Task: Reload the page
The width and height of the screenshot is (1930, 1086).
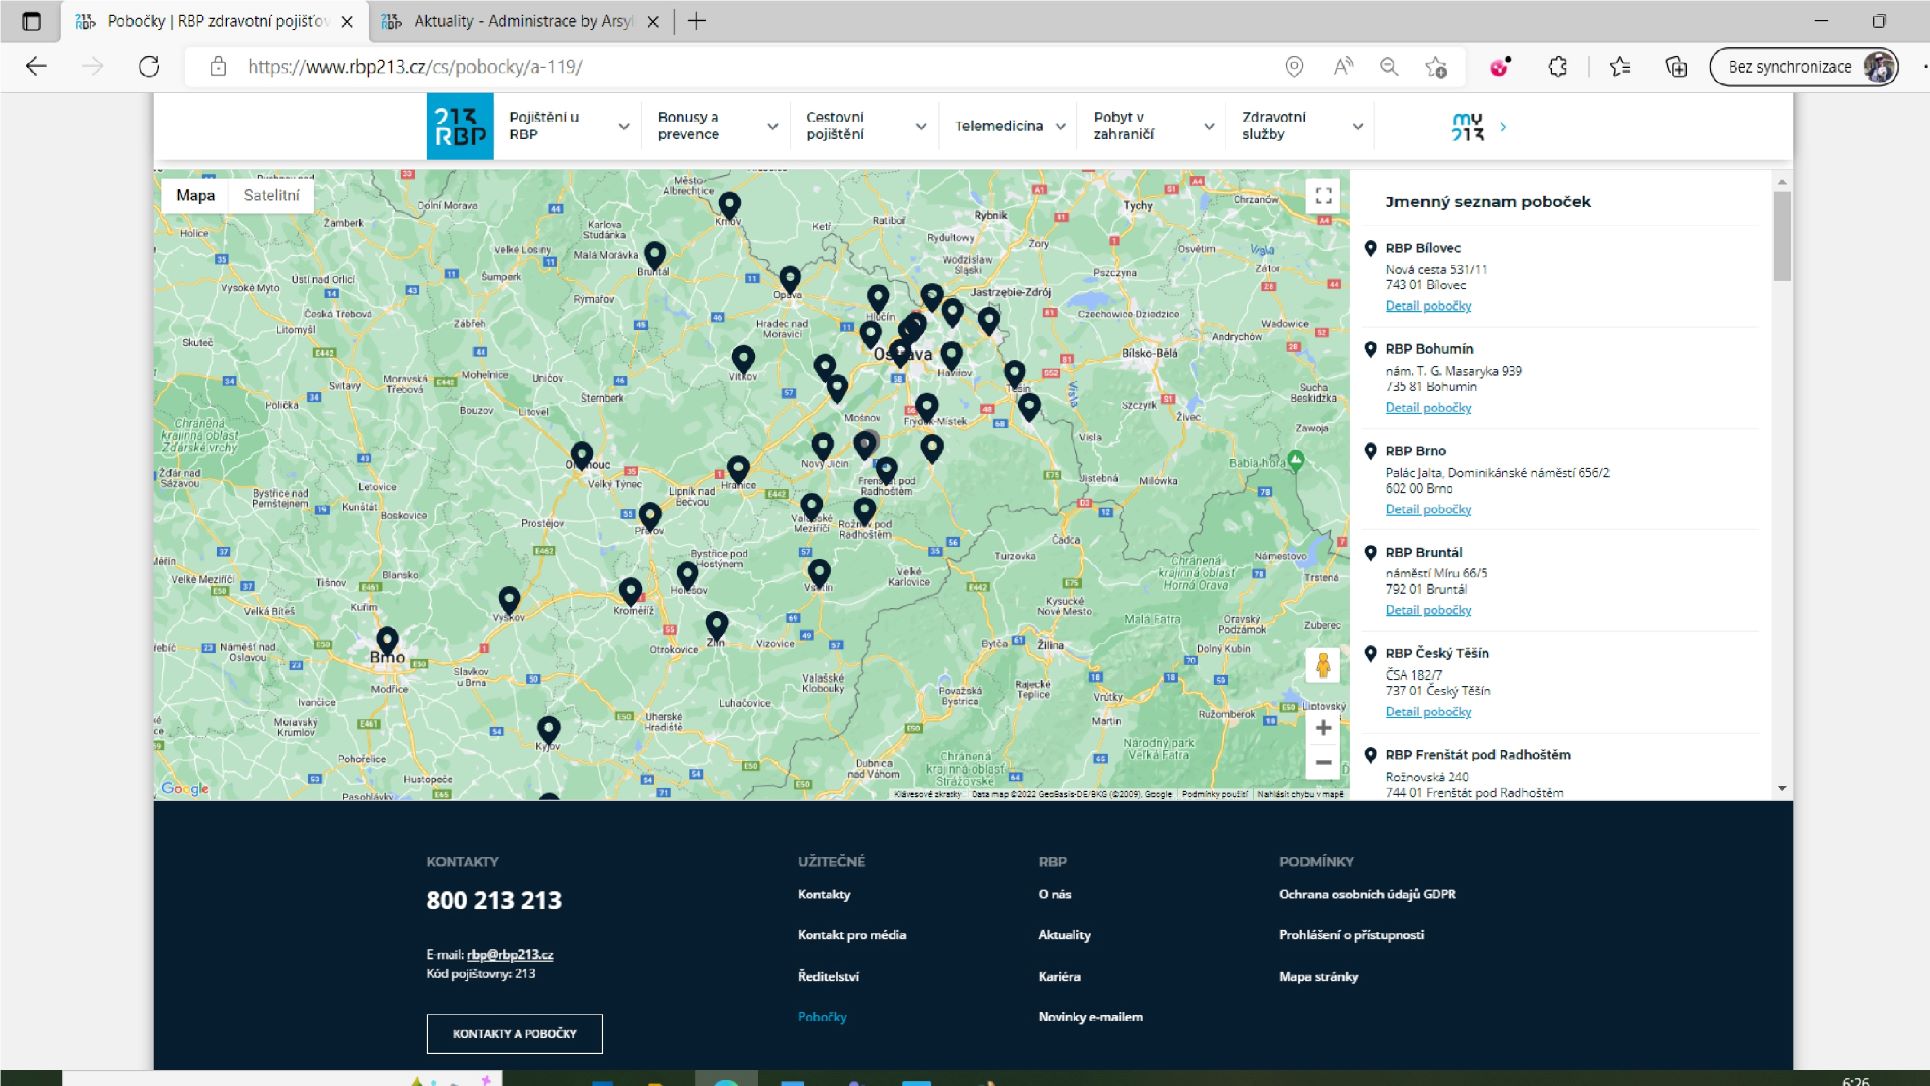Action: click(x=149, y=67)
